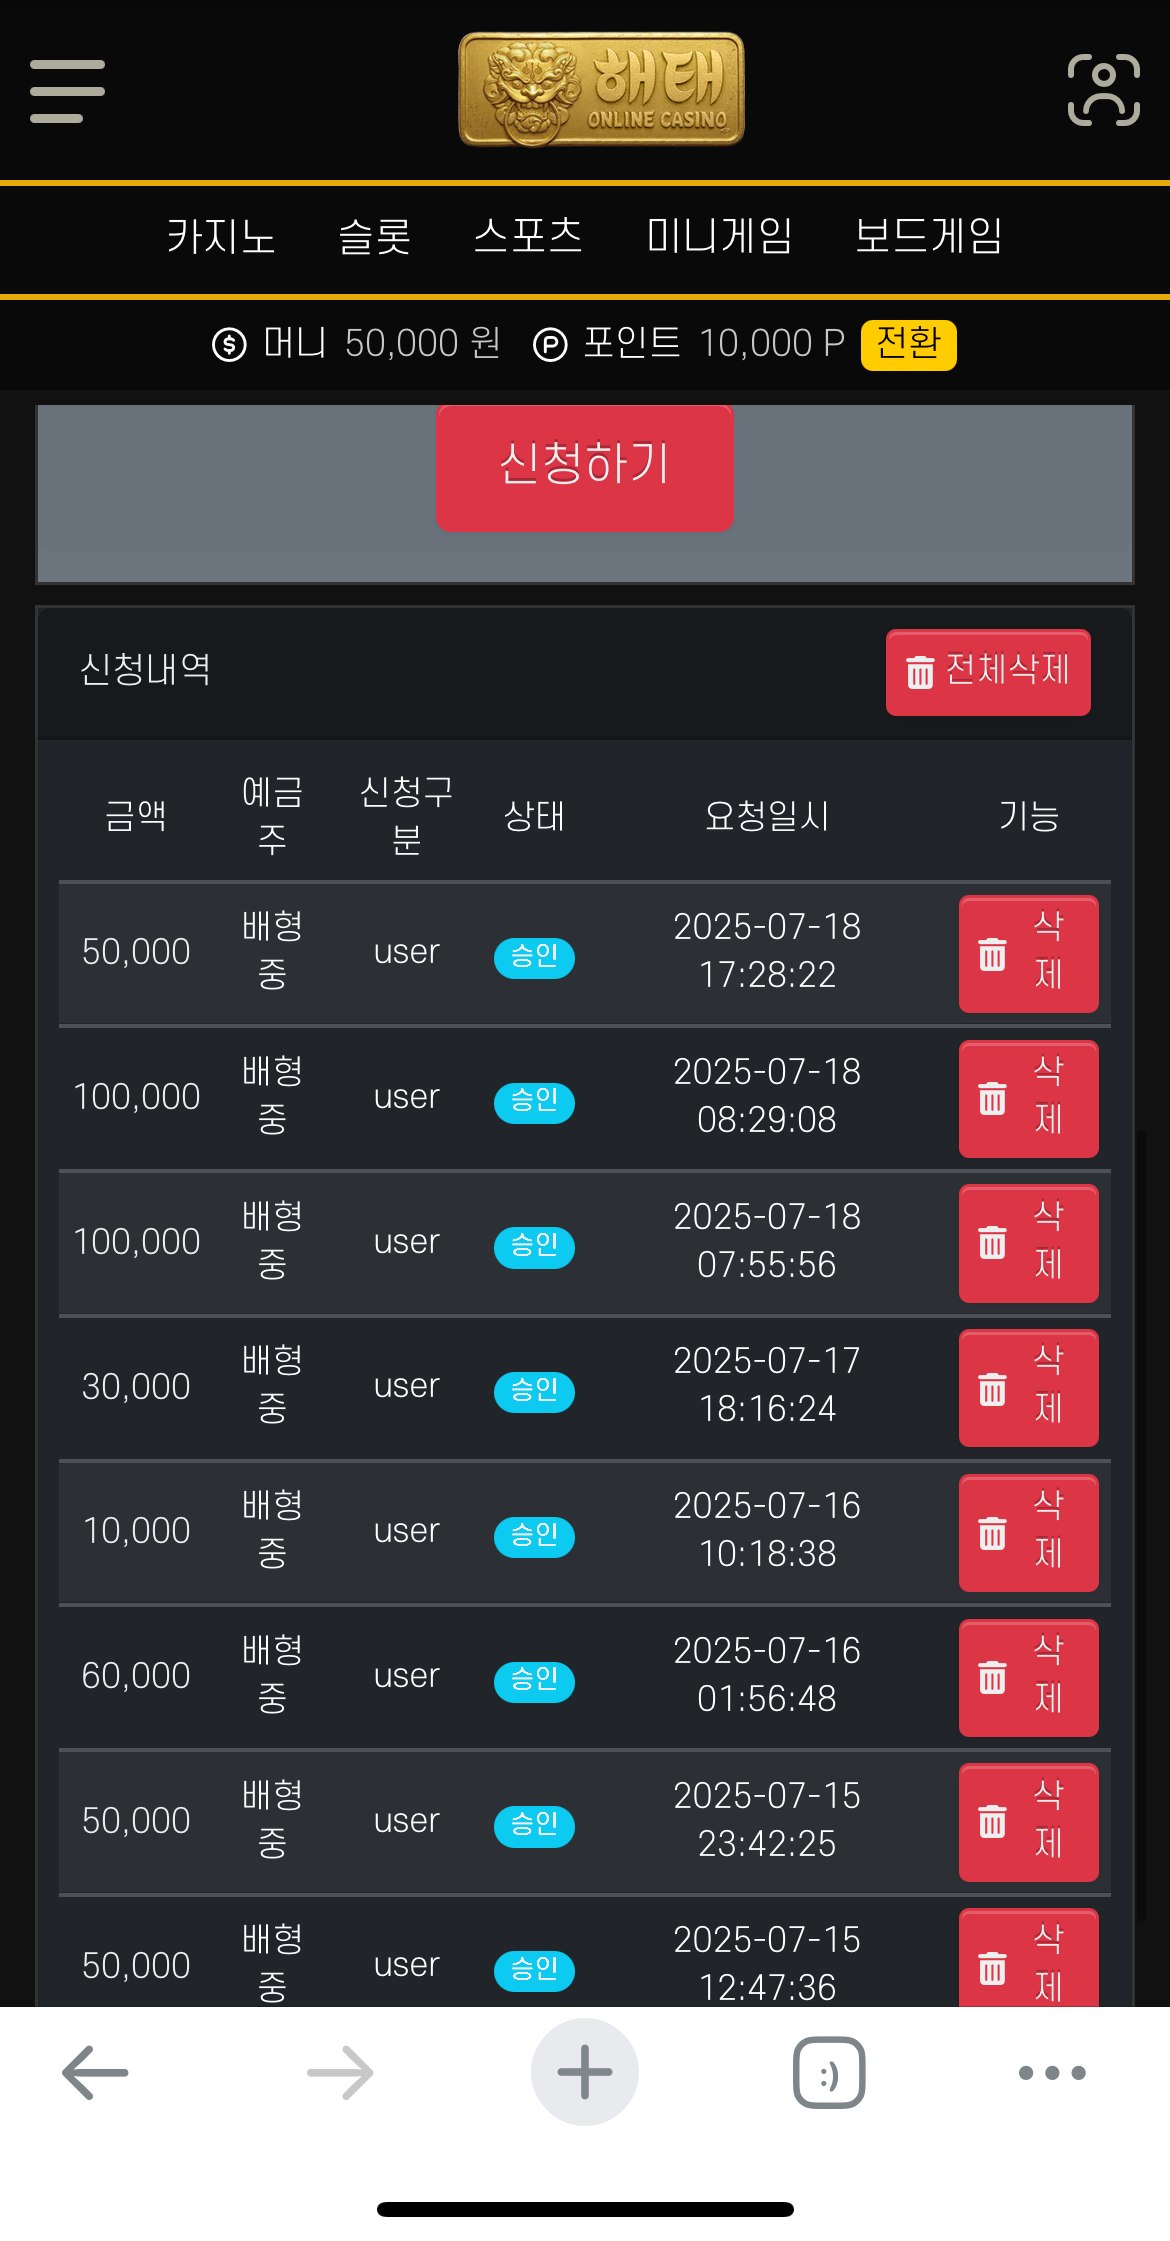
Task: Tap the P point icon
Action: click(550, 345)
